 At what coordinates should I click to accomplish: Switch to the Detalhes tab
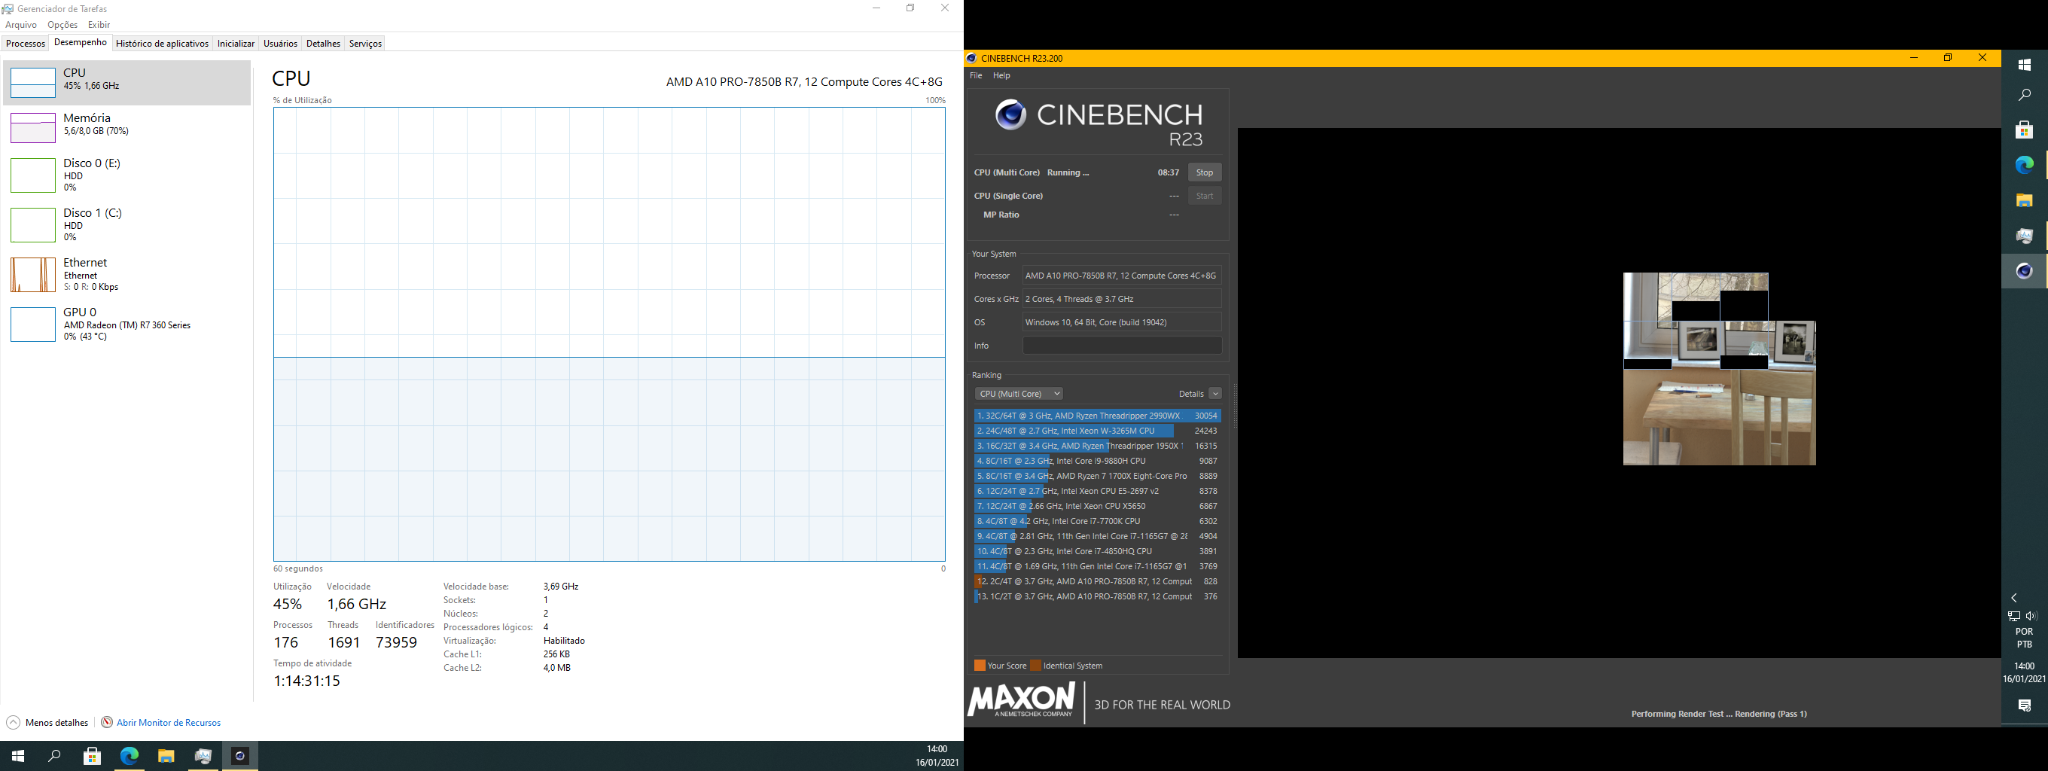323,44
